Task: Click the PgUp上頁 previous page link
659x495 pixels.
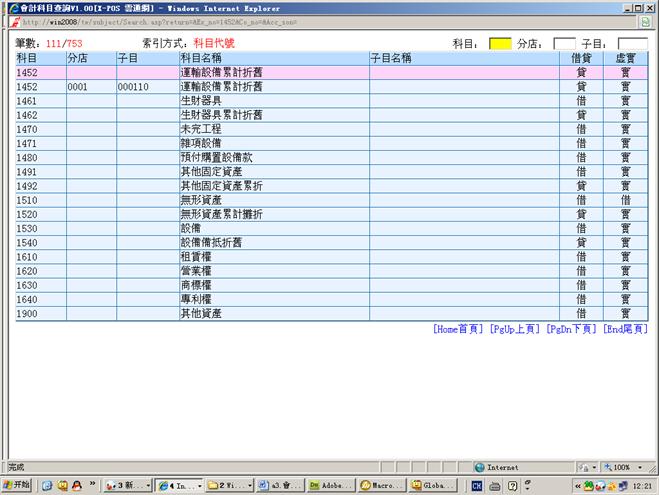Action: [515, 329]
